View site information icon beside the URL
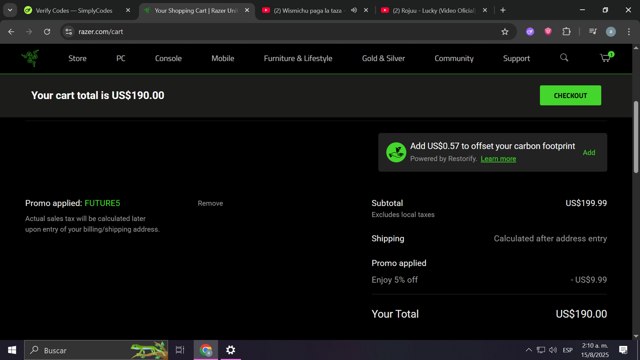640x360 pixels. (x=69, y=31)
